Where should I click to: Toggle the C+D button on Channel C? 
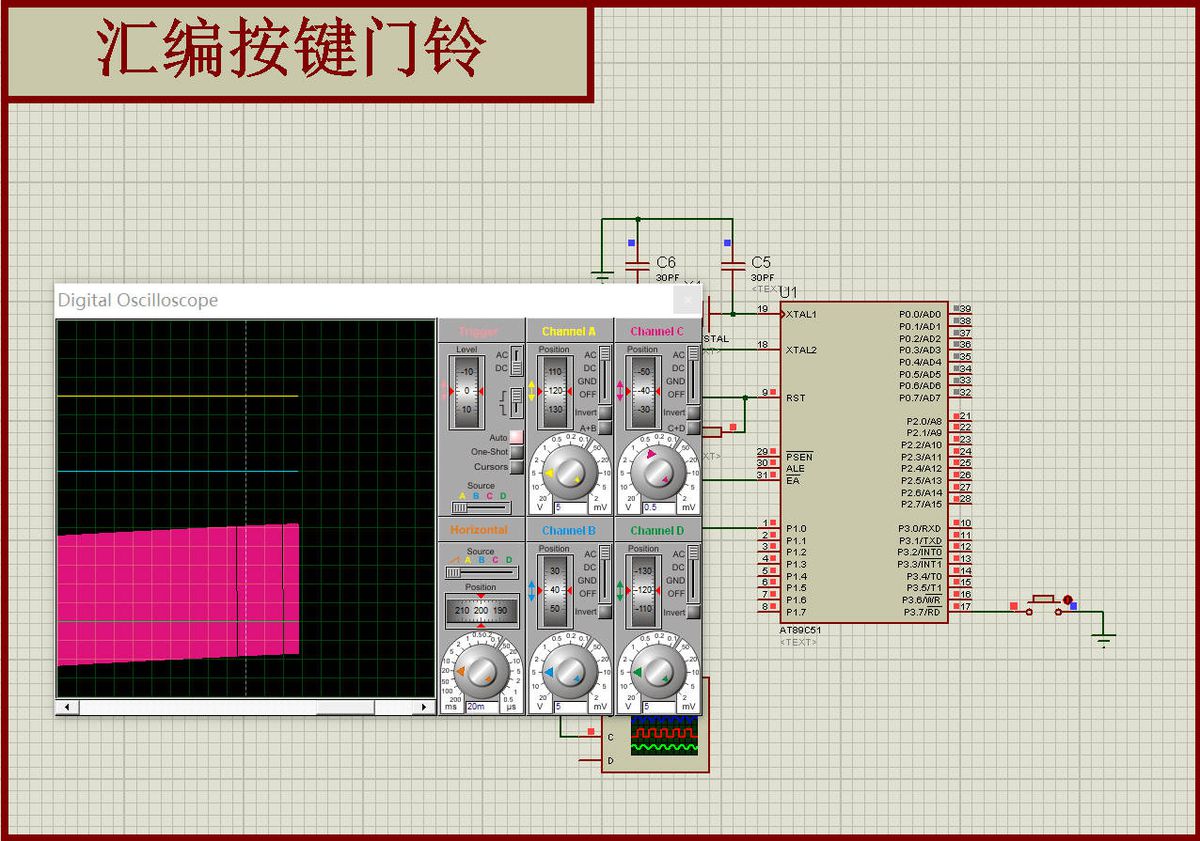click(x=693, y=428)
